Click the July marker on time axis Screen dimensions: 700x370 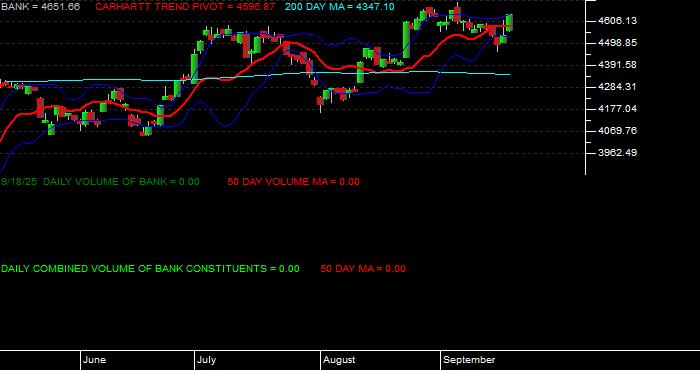(207, 360)
